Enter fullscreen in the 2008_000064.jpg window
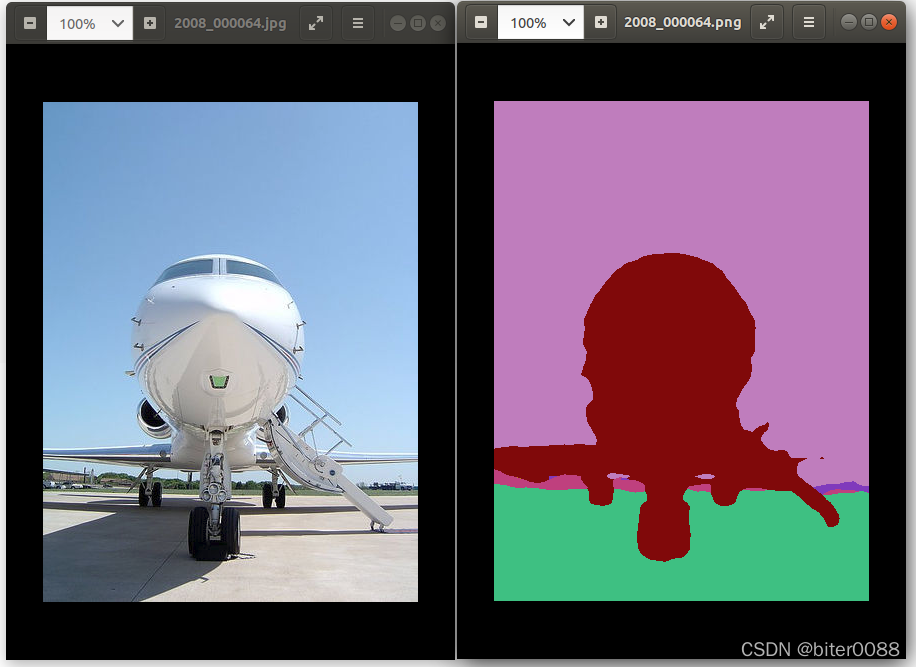 (316, 23)
